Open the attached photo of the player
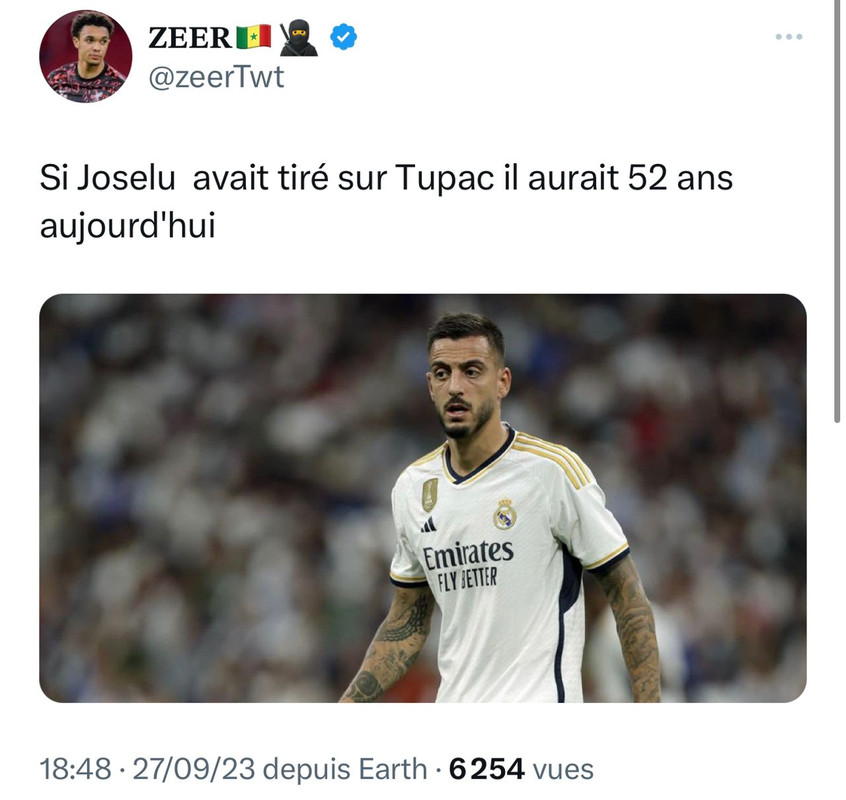 pyautogui.click(x=423, y=498)
